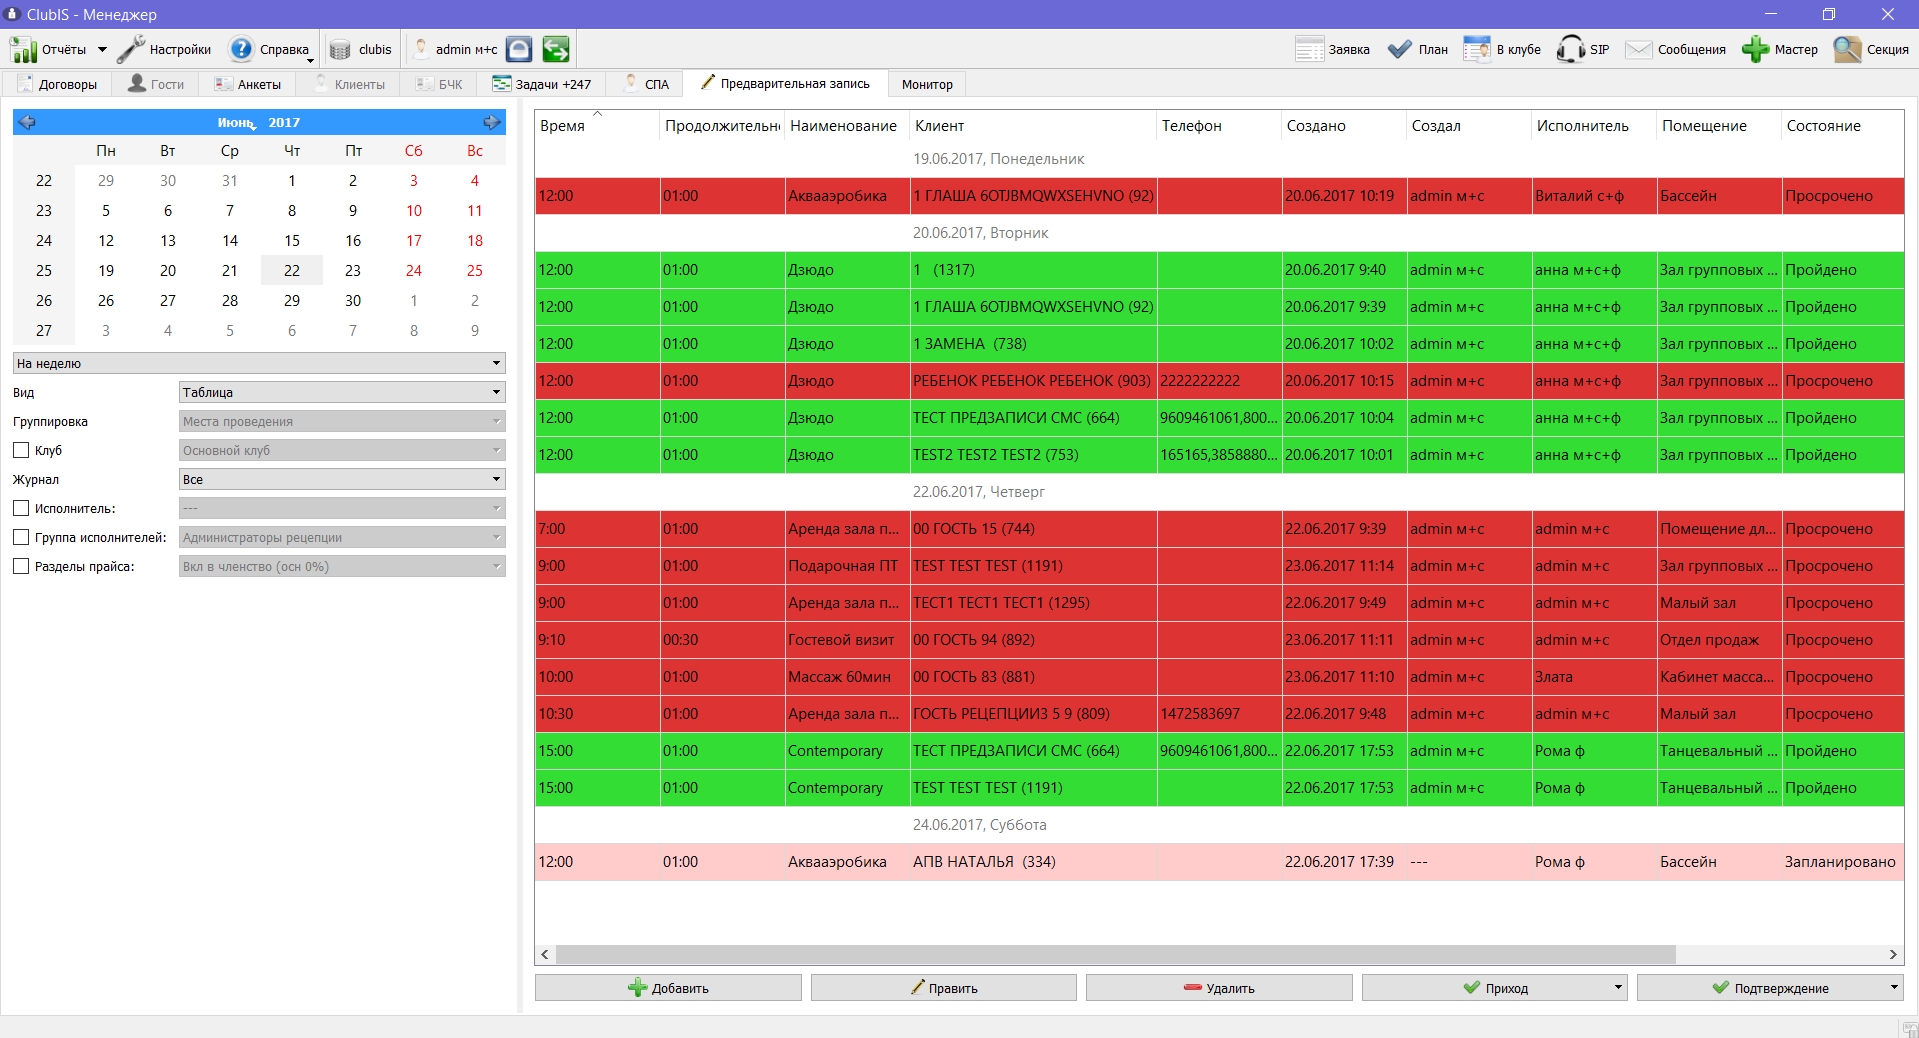Click the lock icon next to admin м+с
The width and height of the screenshot is (1919, 1038).
(x=519, y=49)
